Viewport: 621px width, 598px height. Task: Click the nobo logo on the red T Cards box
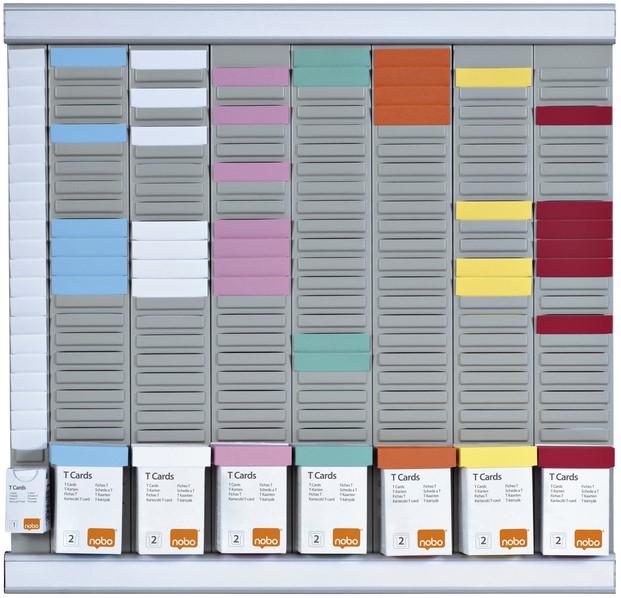tap(588, 538)
